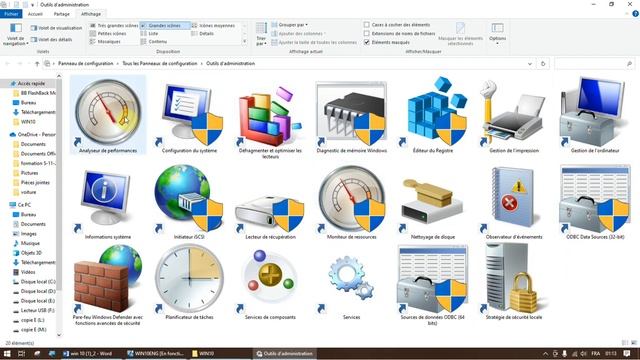Viewport: 640px width, 360px height.
Task: Open Windows Start menu button
Action: pos(7,353)
